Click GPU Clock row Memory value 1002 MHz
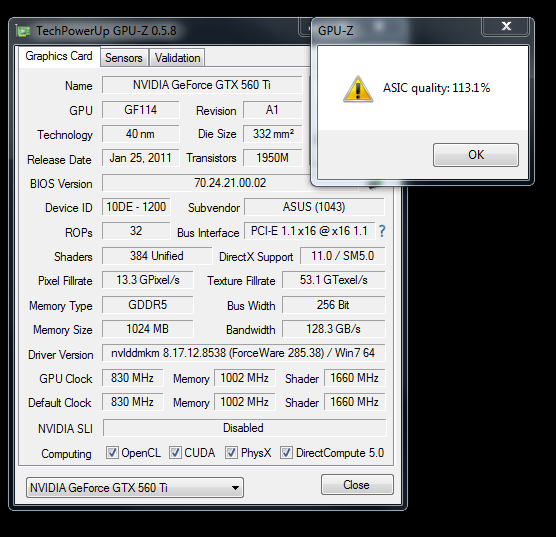This screenshot has width=556, height=537. 244,378
